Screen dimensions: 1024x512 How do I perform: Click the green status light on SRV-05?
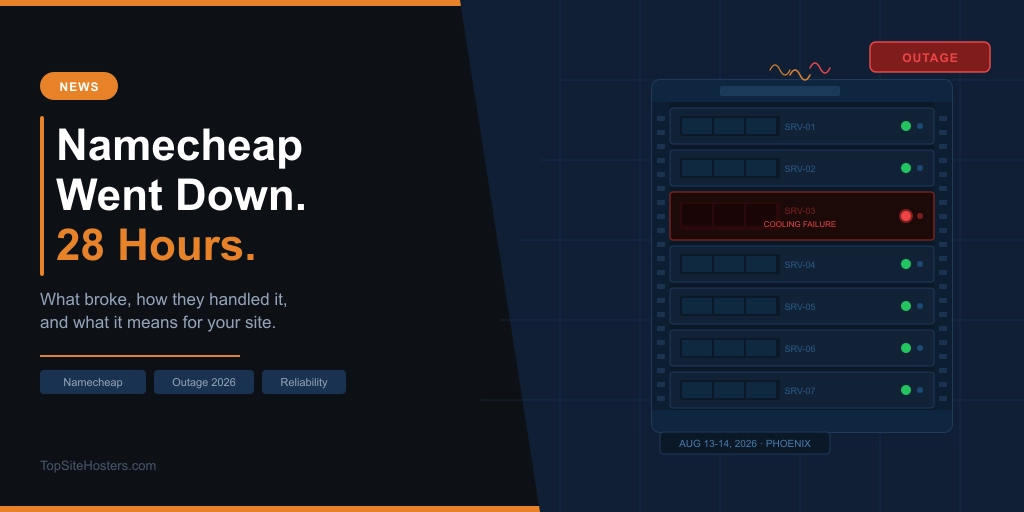(x=906, y=306)
